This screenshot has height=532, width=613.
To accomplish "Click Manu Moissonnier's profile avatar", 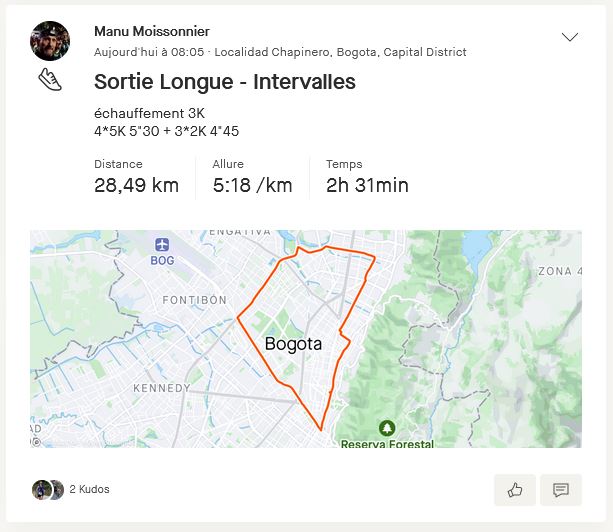I will (51, 40).
